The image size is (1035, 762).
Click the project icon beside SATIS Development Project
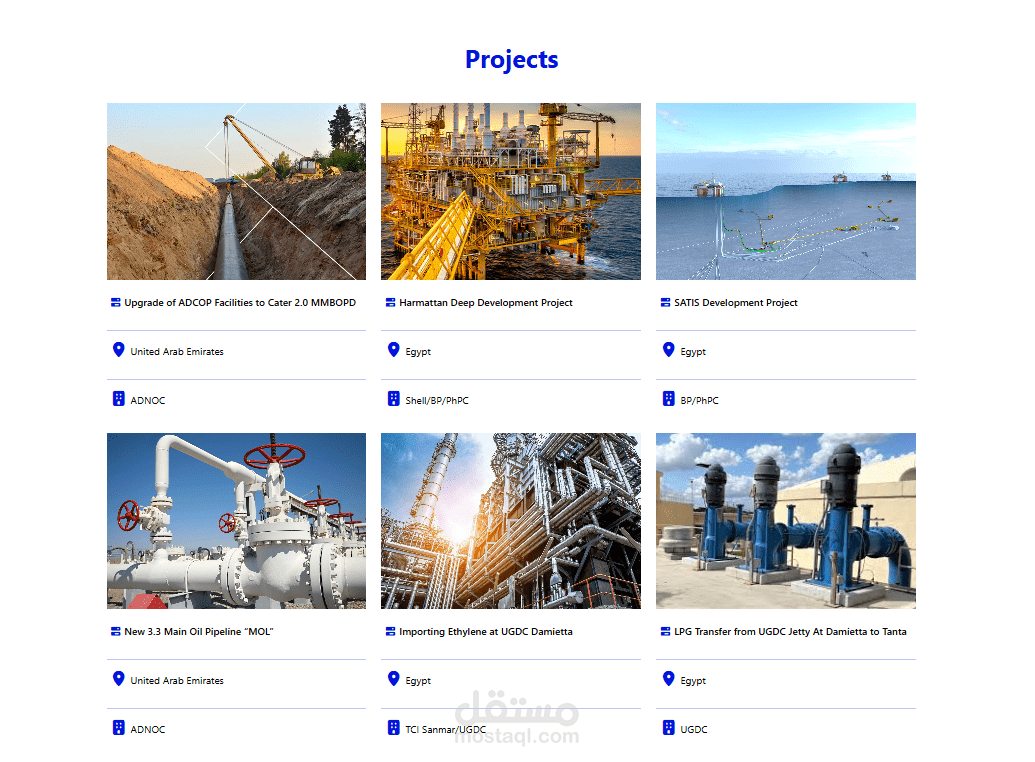point(665,302)
